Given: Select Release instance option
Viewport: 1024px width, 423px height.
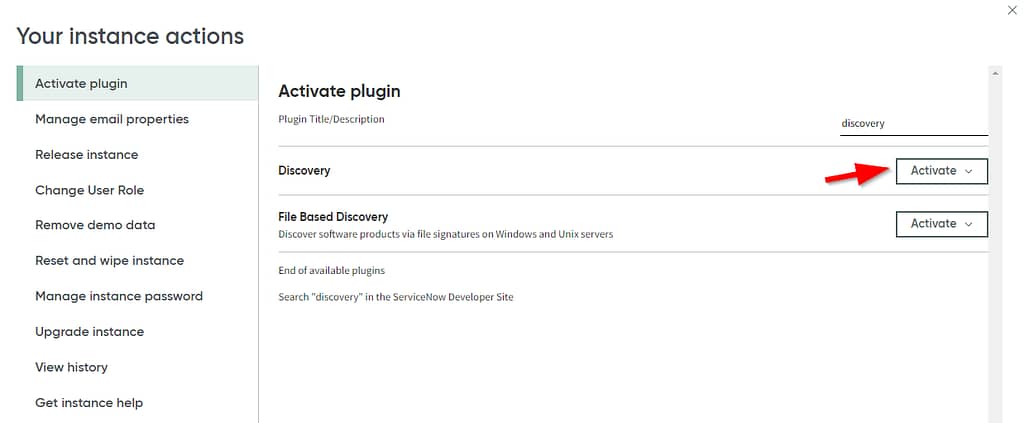Looking at the screenshot, I should [x=87, y=155].
